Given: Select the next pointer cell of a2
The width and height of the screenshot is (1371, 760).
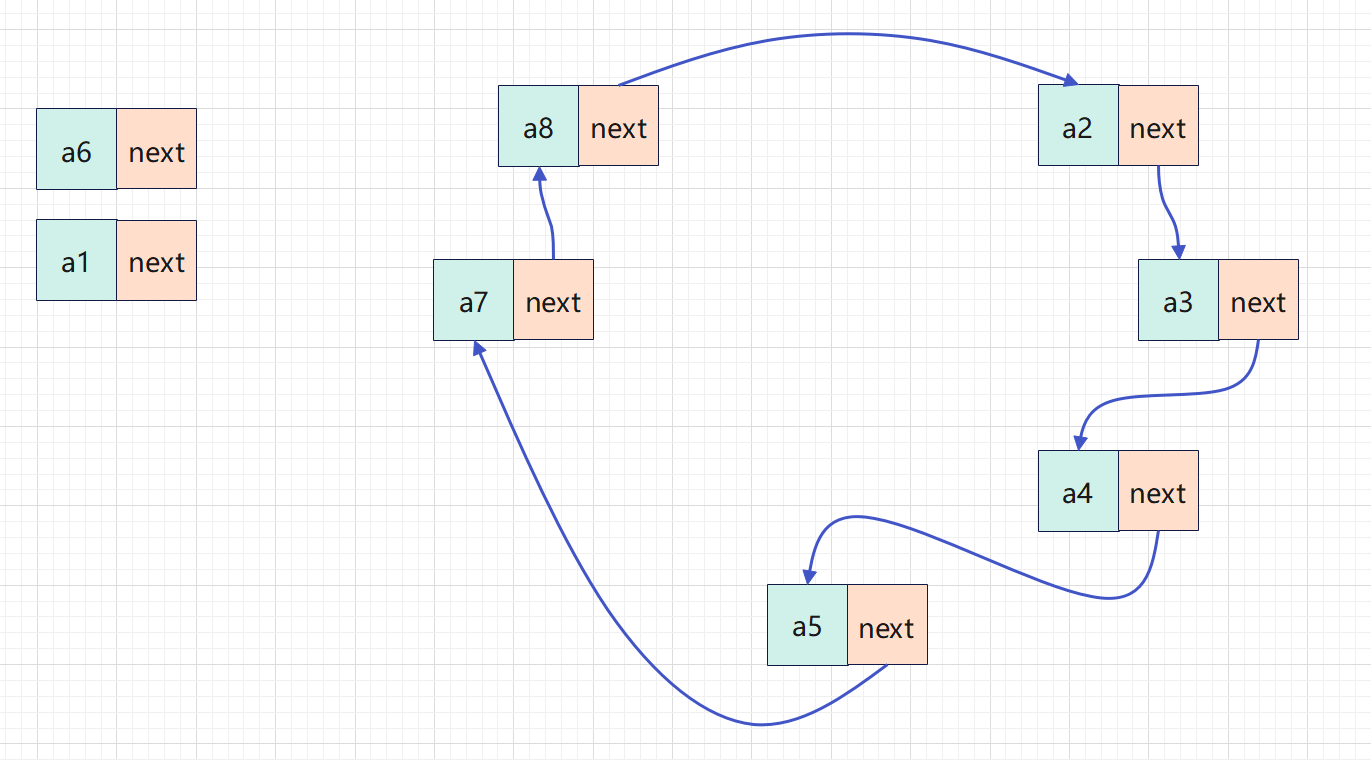Looking at the screenshot, I should coord(1159,125).
